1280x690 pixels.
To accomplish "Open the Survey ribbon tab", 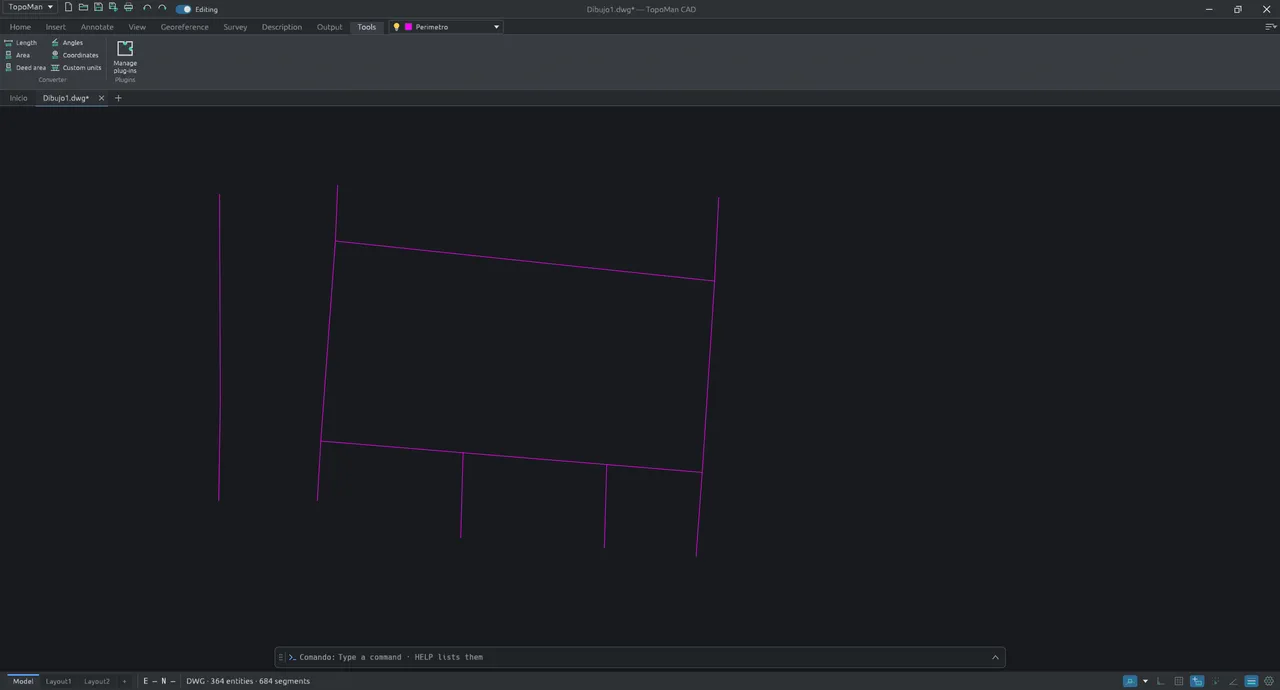I will point(235,27).
